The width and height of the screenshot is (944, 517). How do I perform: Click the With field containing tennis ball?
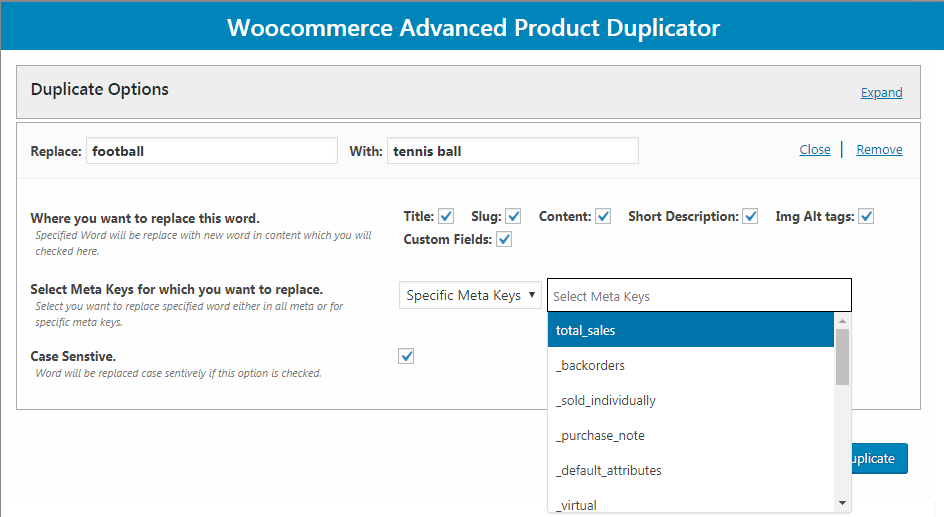click(x=513, y=150)
